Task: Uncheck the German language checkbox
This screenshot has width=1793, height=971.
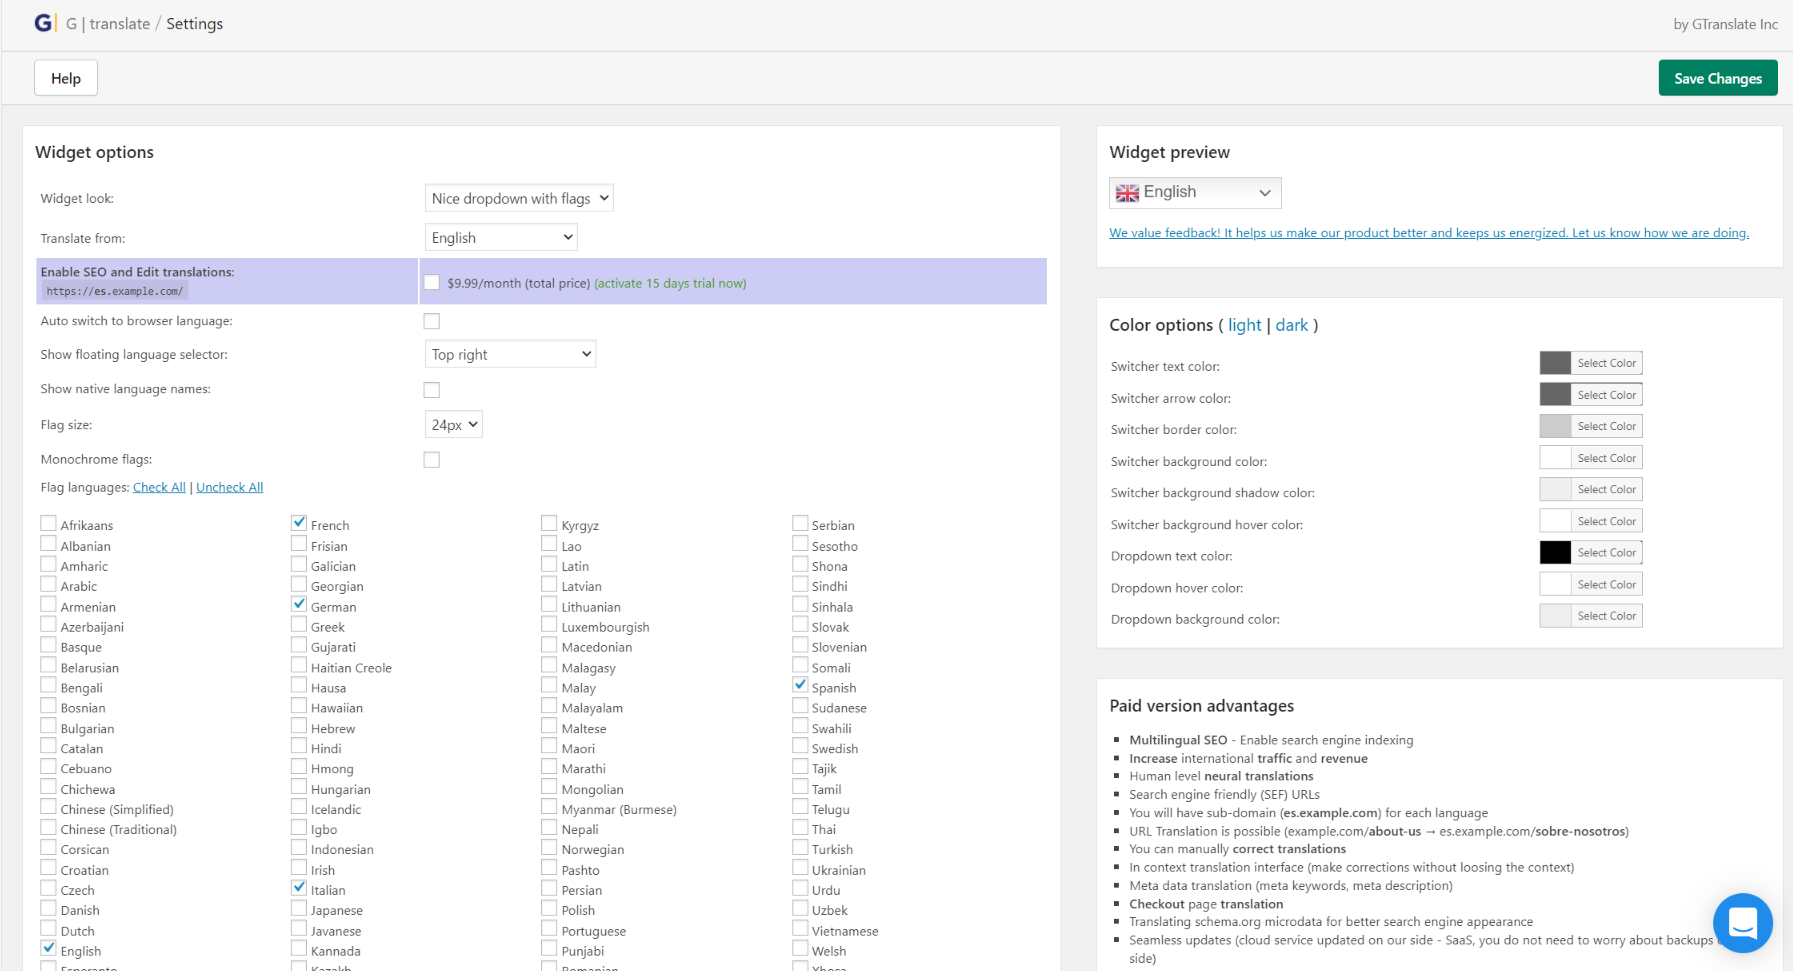Action: [x=299, y=604]
